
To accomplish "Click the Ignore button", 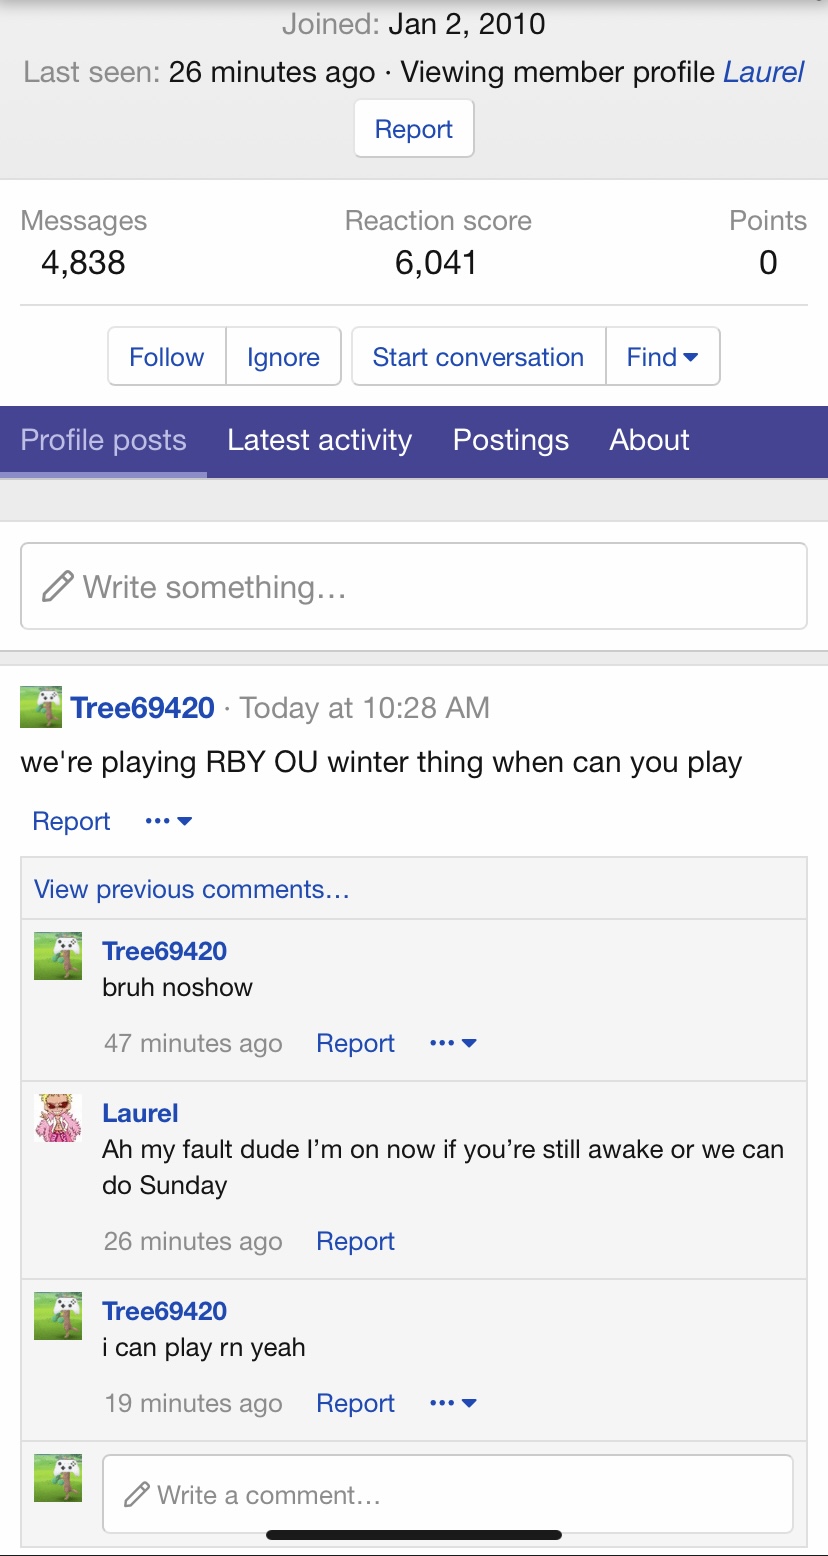I will tap(283, 357).
